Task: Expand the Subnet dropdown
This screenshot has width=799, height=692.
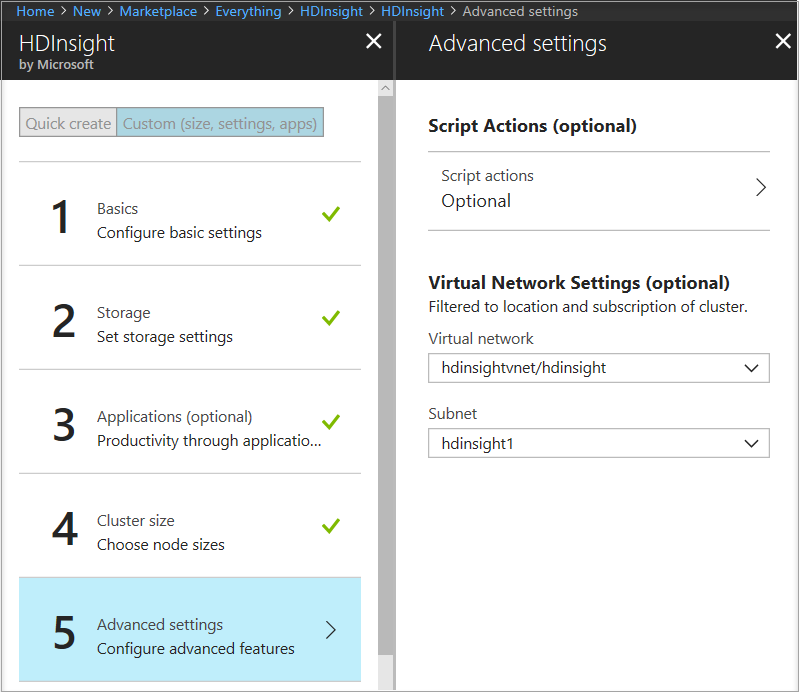Action: 598,443
